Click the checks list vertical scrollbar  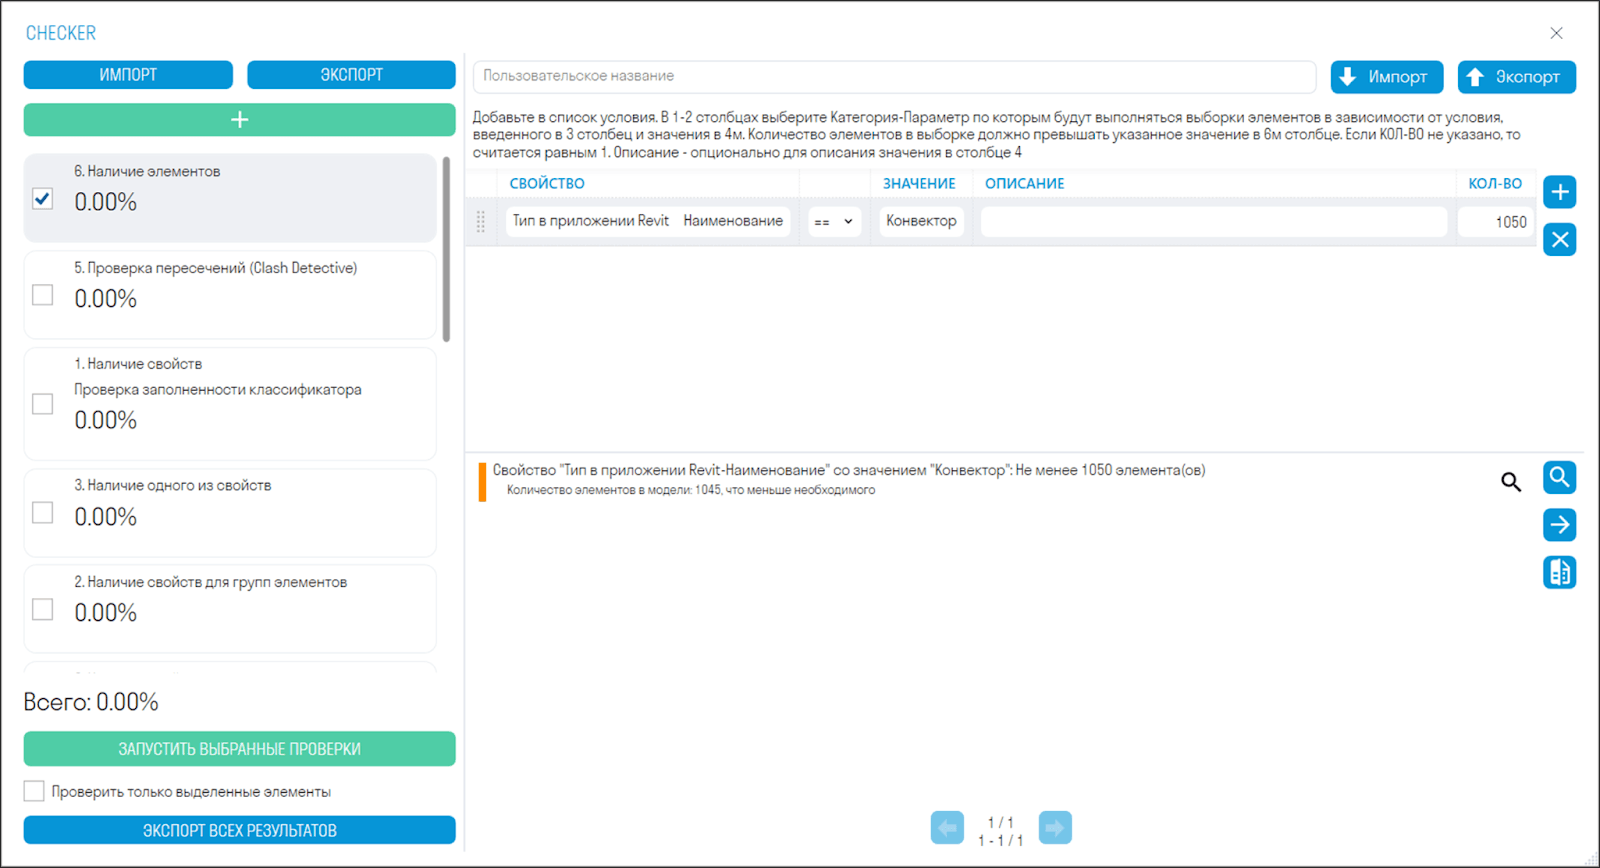coord(446,249)
